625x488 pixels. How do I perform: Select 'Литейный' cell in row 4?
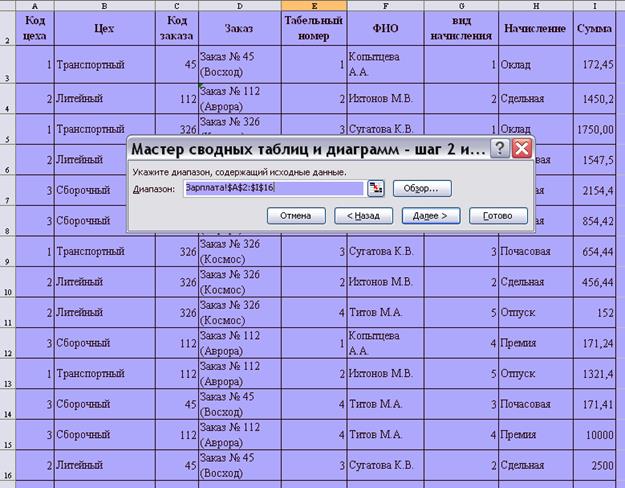pyautogui.click(x=104, y=99)
